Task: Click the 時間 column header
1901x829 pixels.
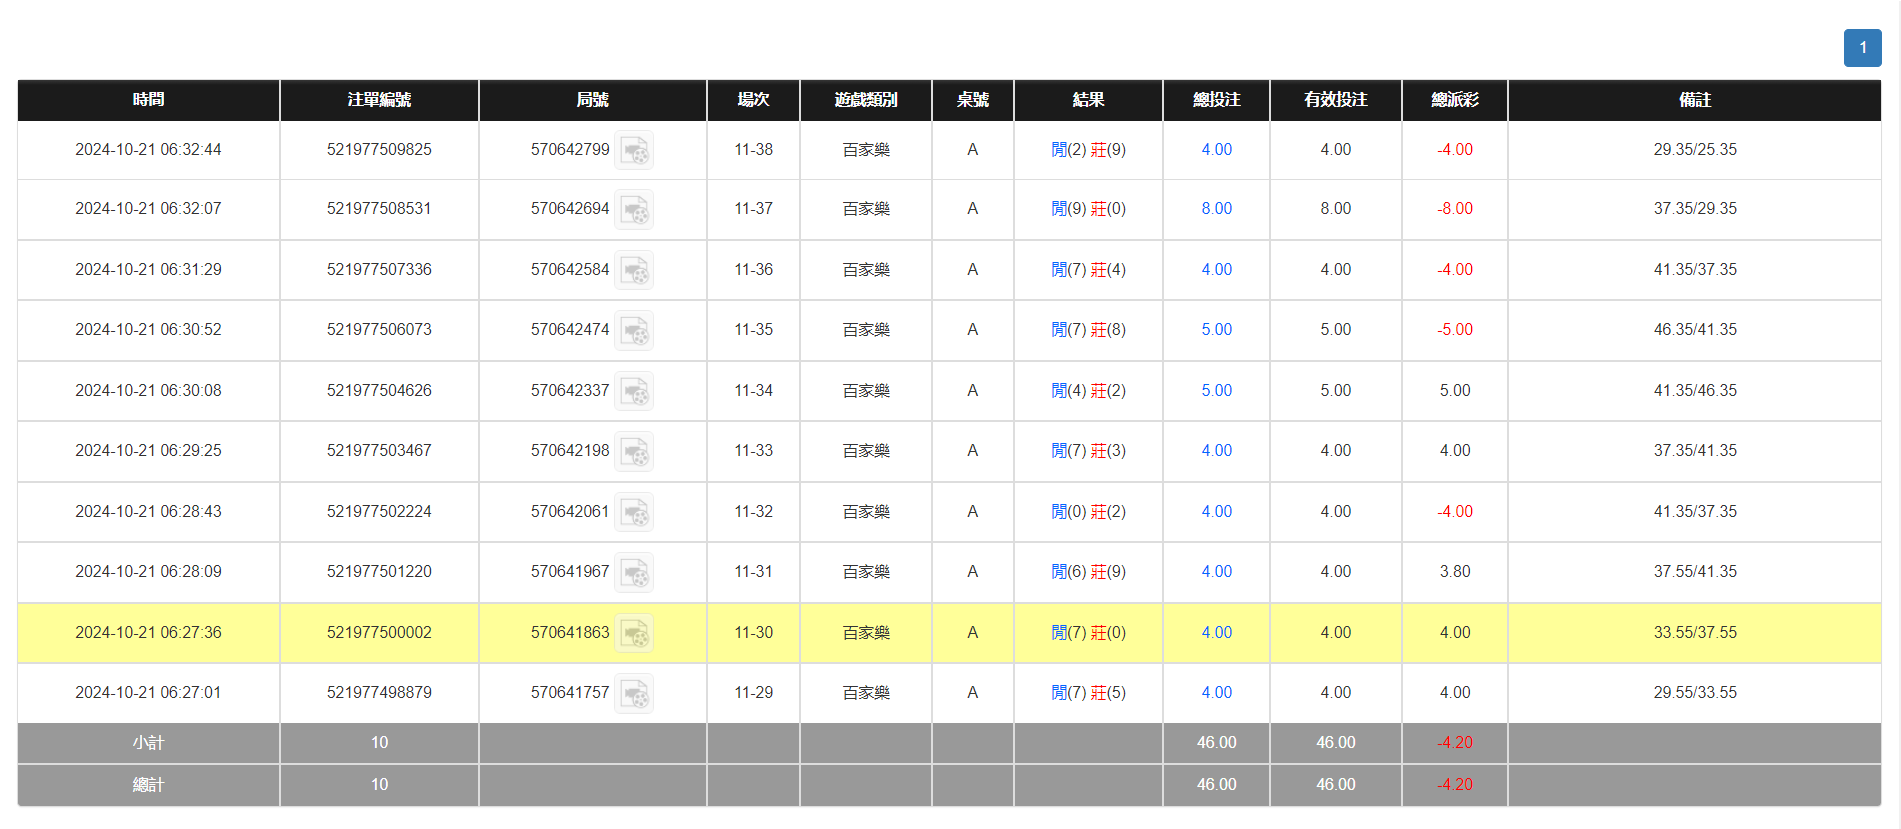Action: 148,100
